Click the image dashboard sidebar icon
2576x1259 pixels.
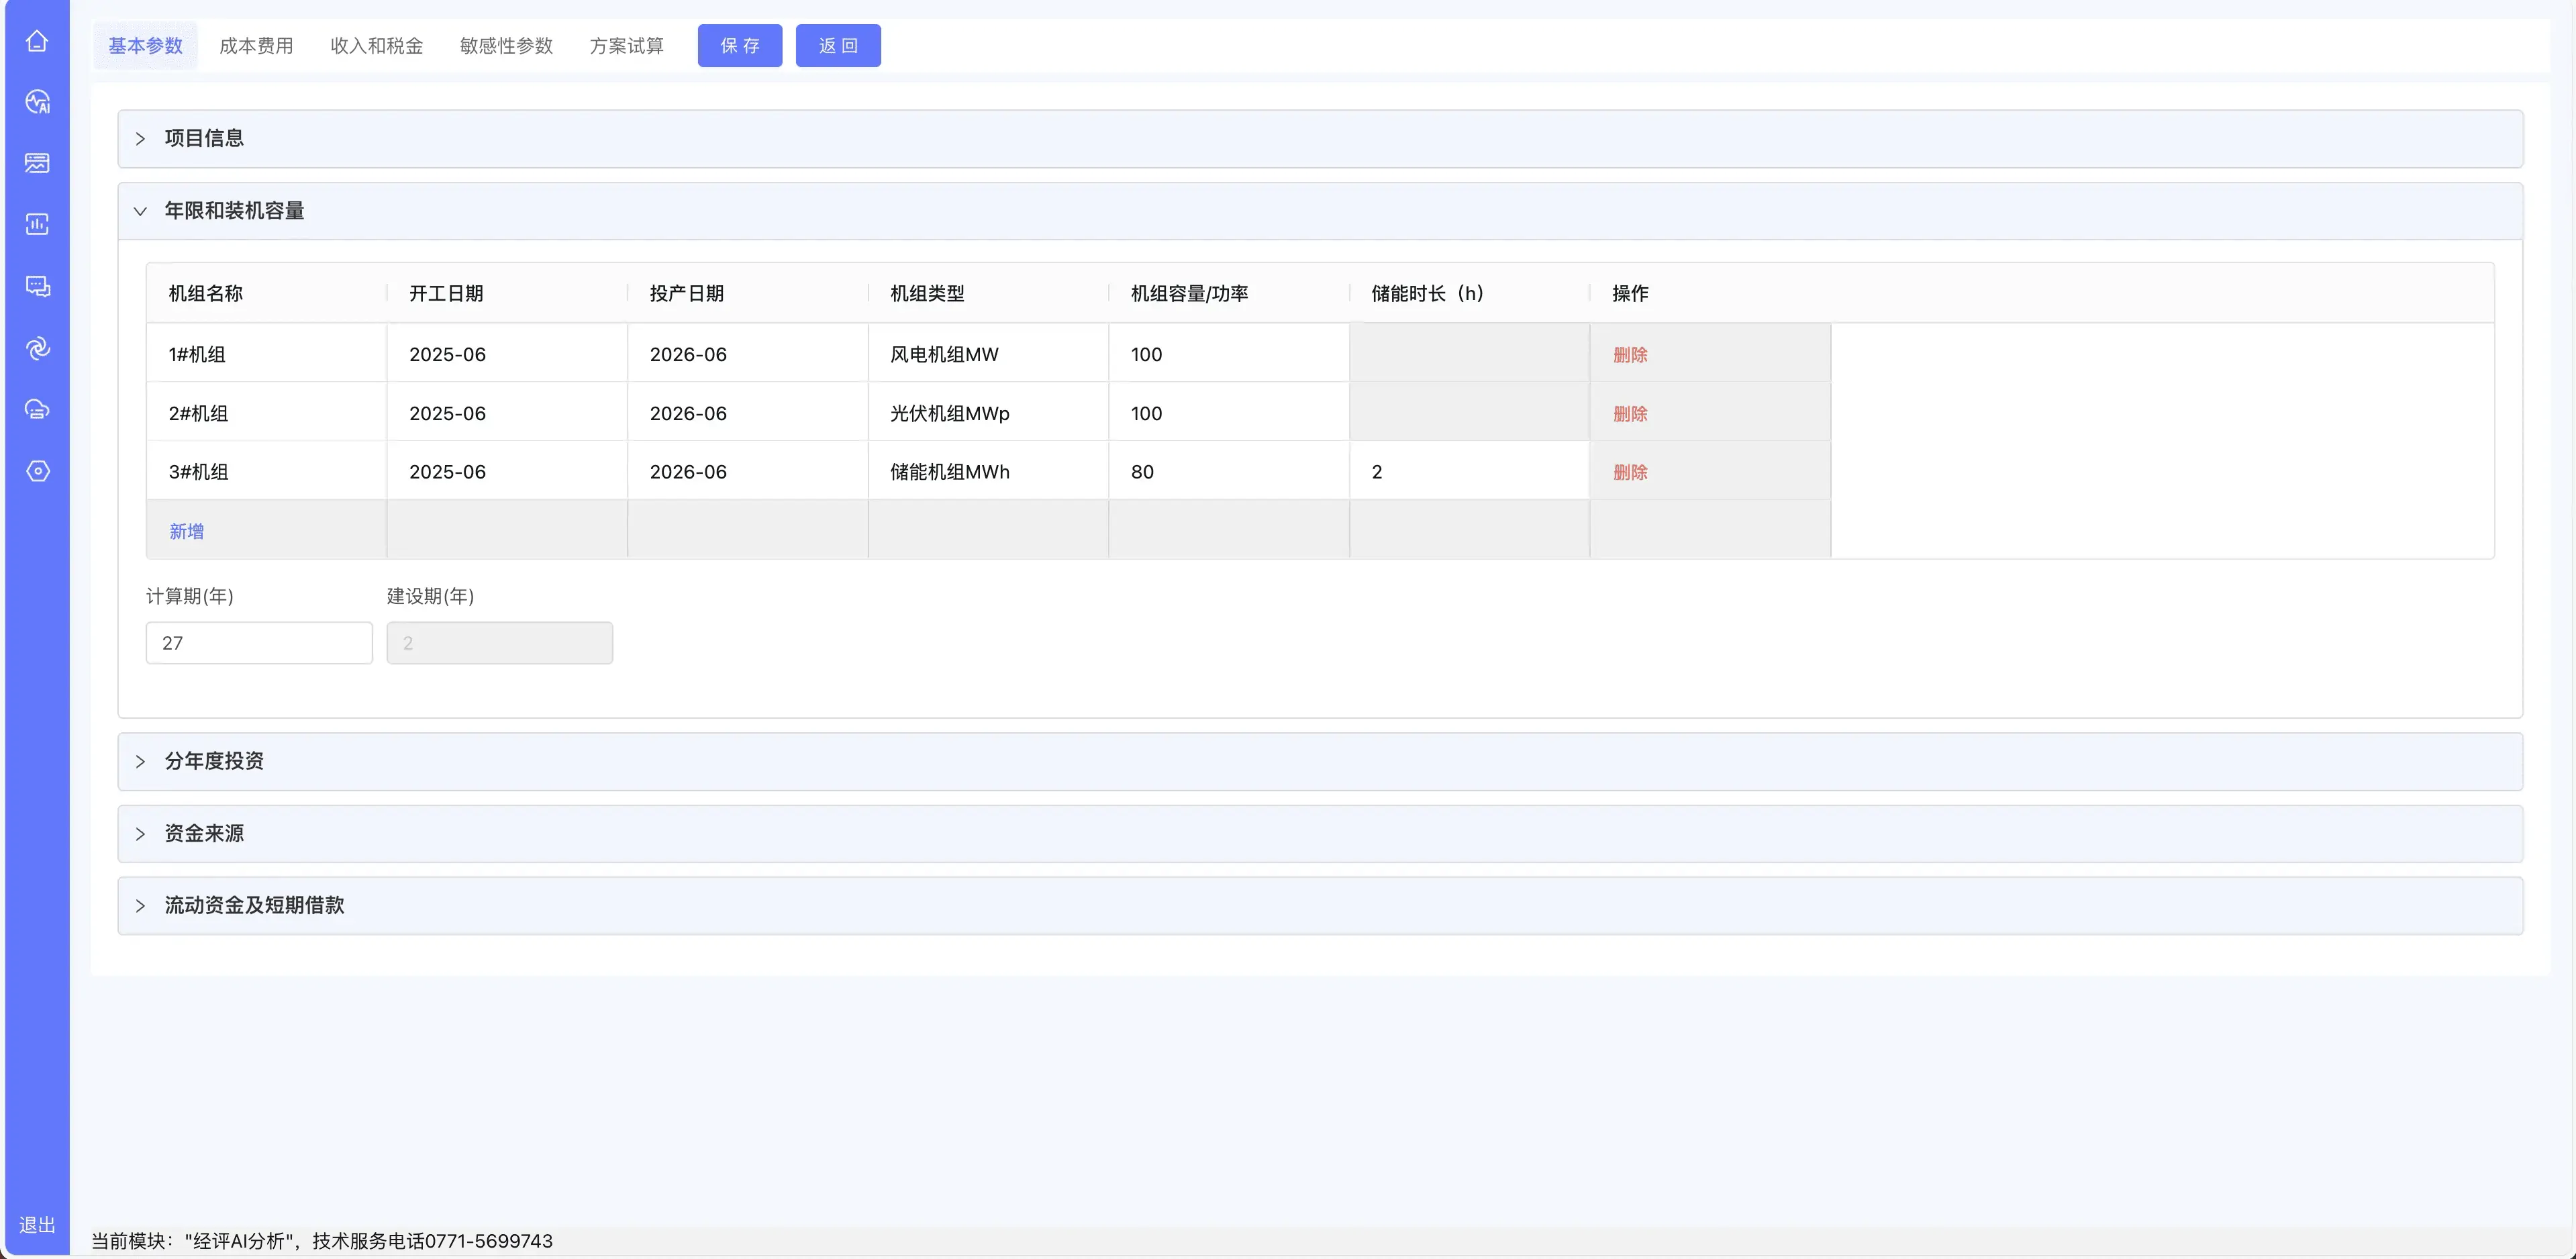[x=37, y=163]
